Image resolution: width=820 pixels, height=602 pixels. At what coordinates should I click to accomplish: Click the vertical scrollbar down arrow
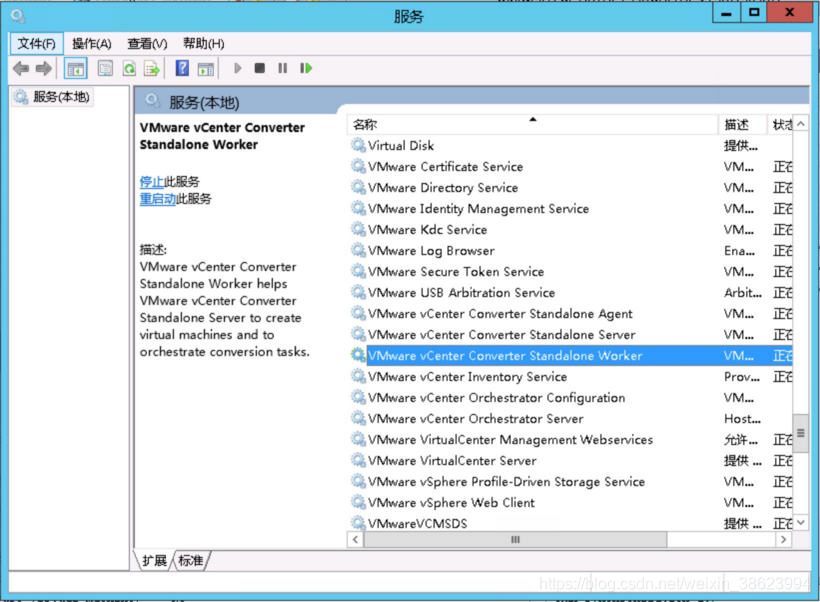coord(801,522)
